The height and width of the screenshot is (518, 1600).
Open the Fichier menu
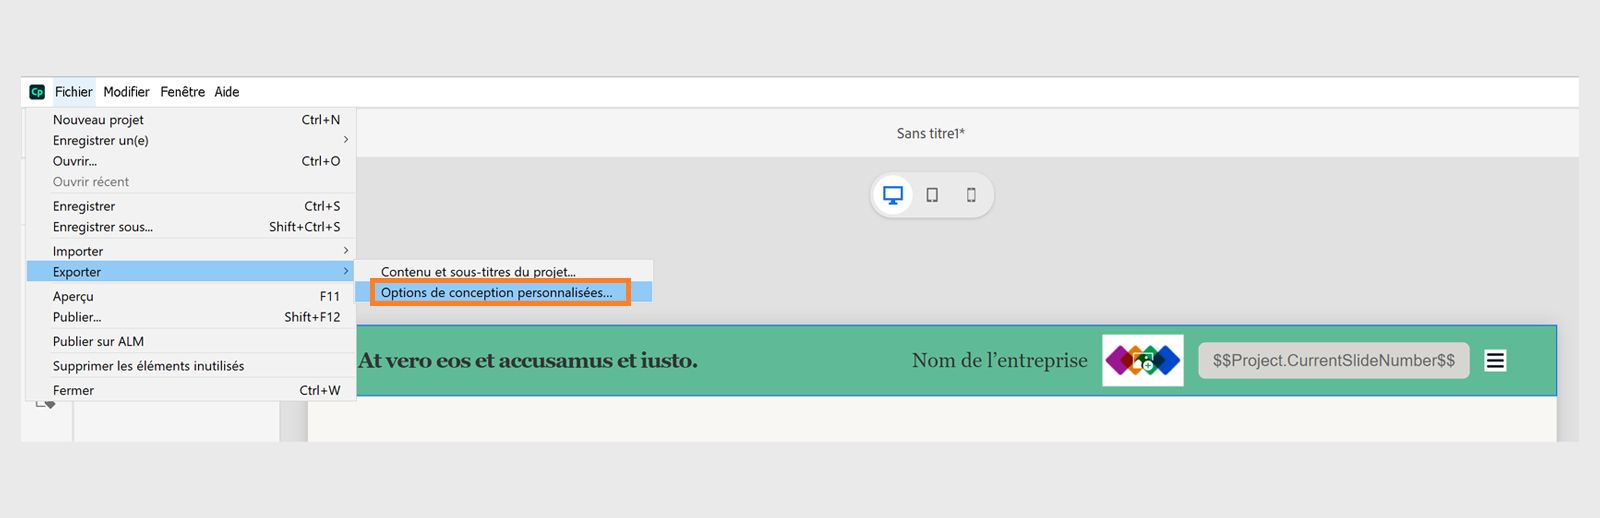point(73,92)
